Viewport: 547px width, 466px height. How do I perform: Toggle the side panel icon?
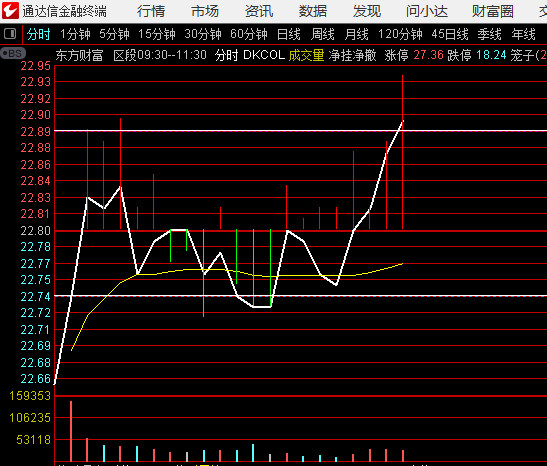[10, 34]
